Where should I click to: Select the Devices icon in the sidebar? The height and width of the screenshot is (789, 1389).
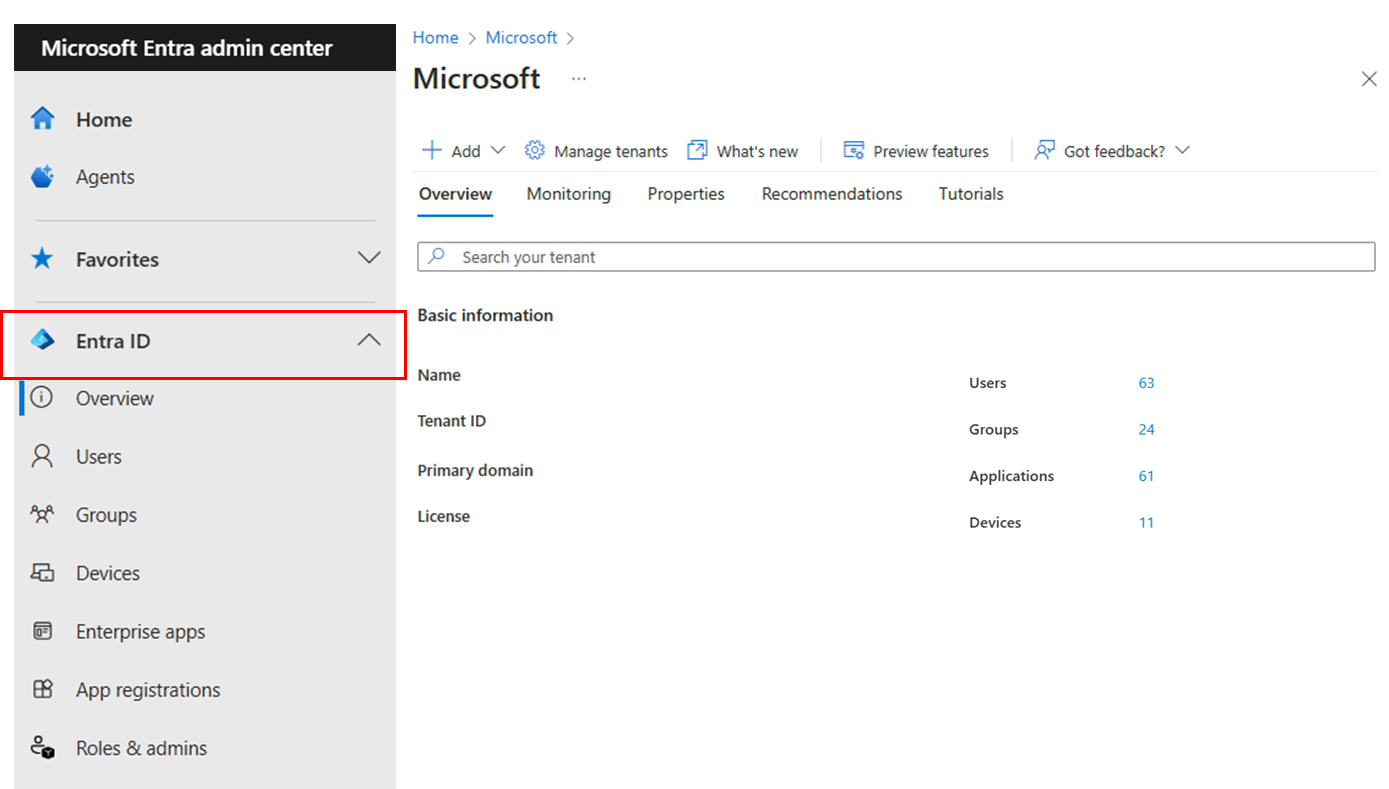pyautogui.click(x=42, y=572)
